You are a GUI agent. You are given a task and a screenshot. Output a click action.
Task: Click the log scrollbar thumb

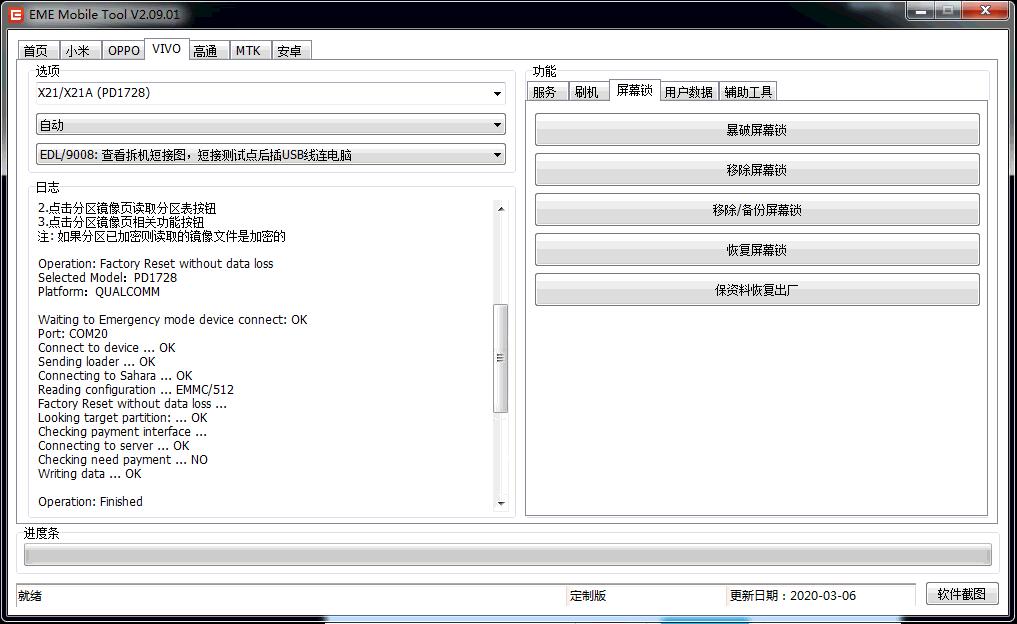click(501, 358)
